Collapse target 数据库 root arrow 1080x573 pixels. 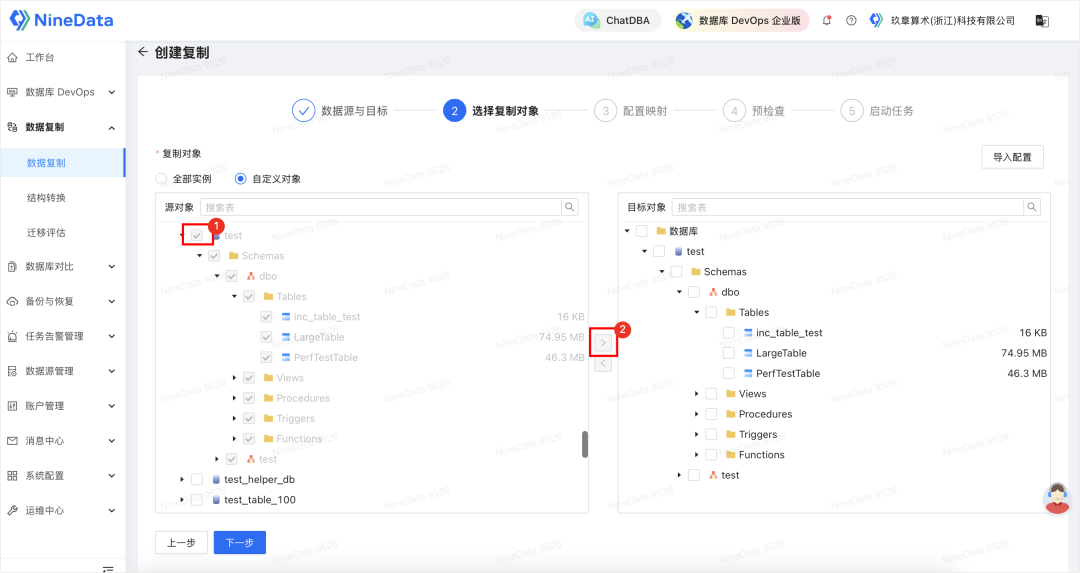coord(627,231)
